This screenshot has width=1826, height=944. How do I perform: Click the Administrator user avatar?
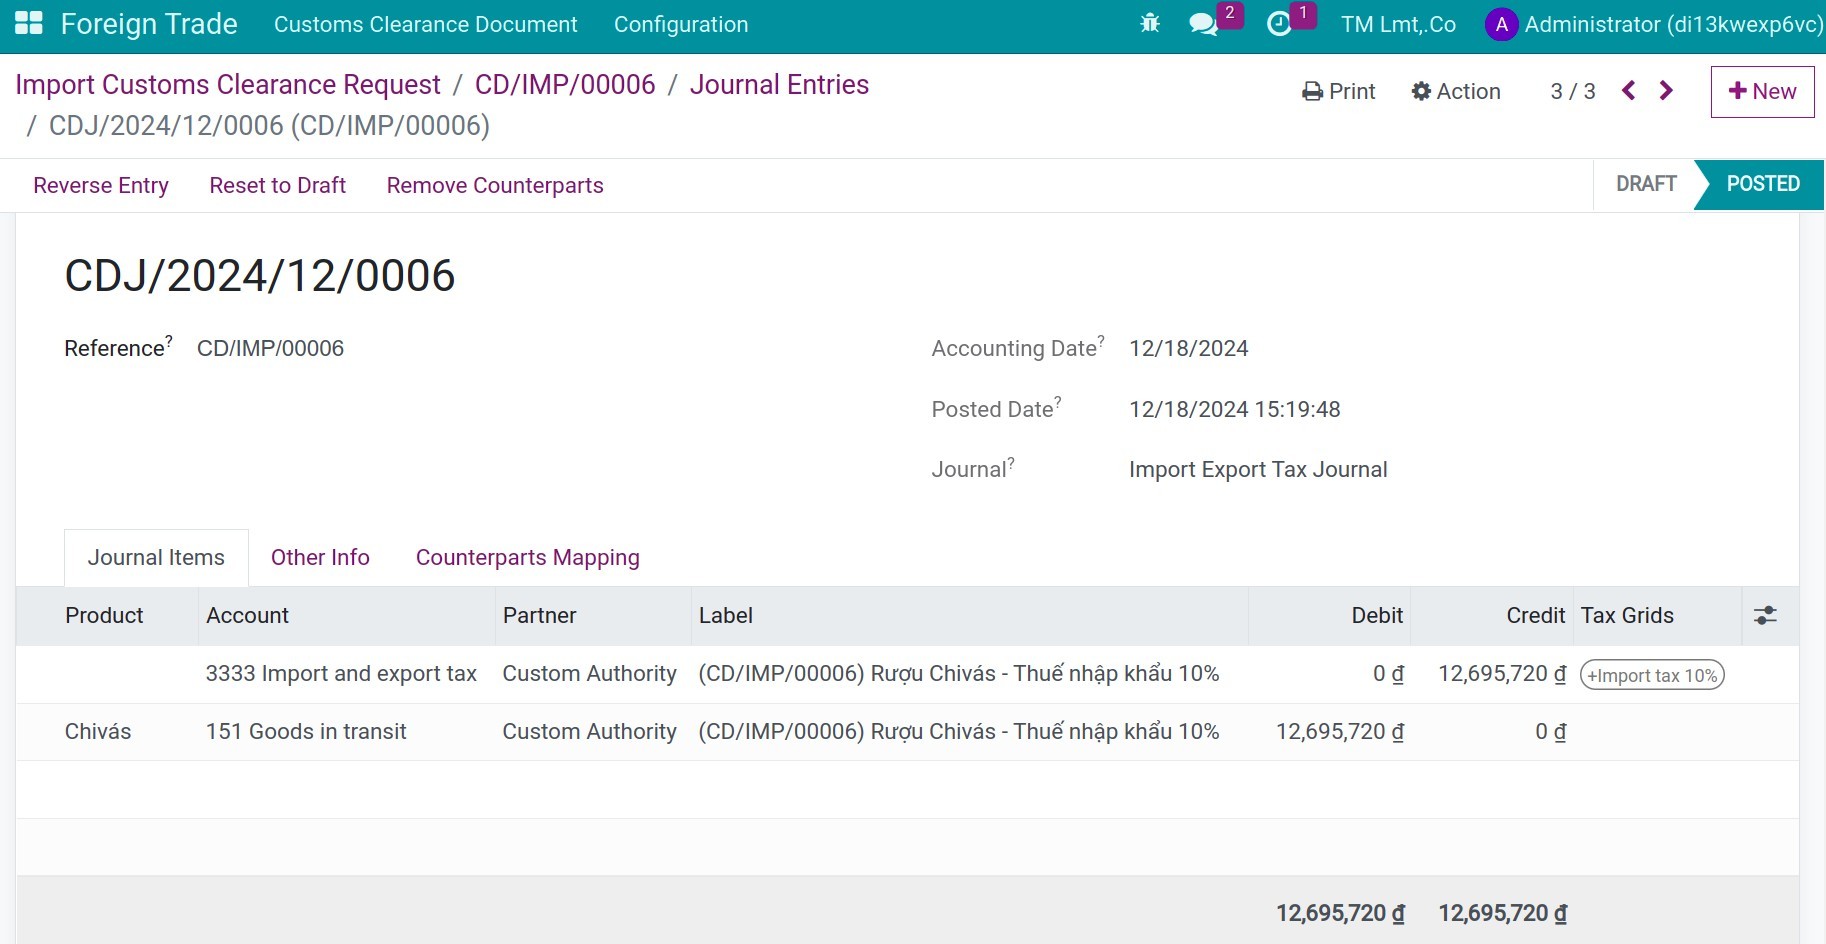click(x=1501, y=25)
